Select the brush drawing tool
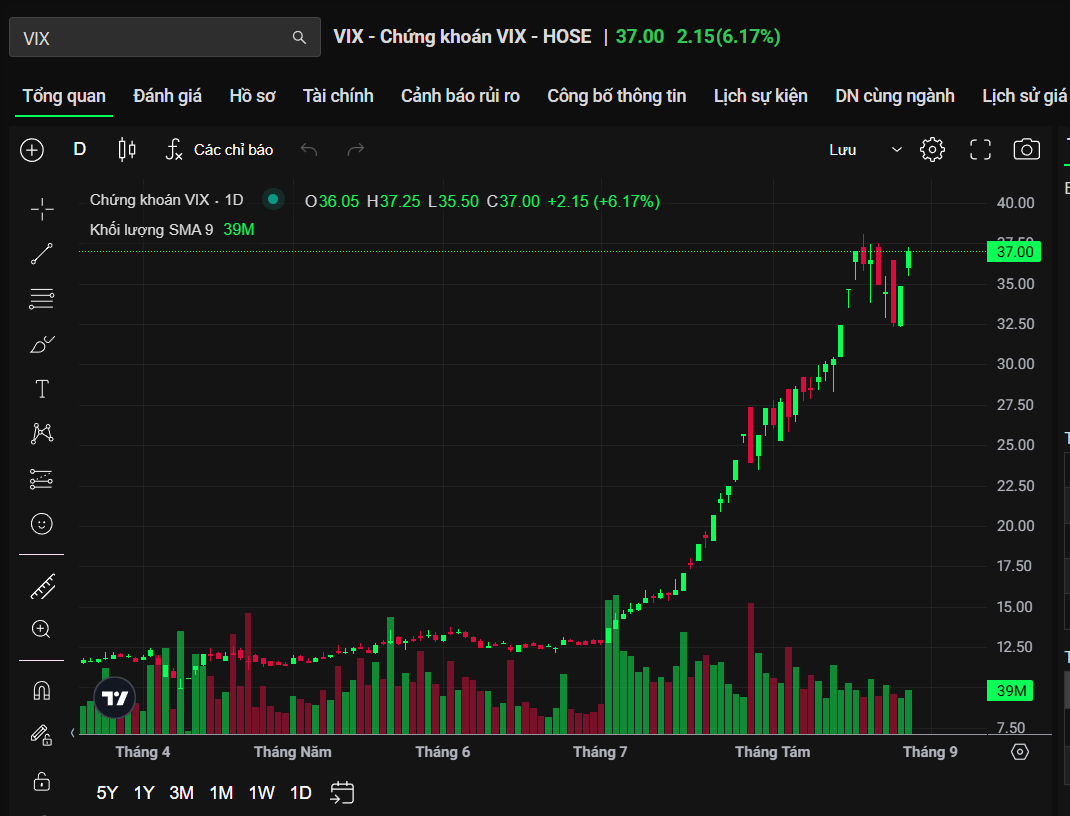 click(x=42, y=344)
